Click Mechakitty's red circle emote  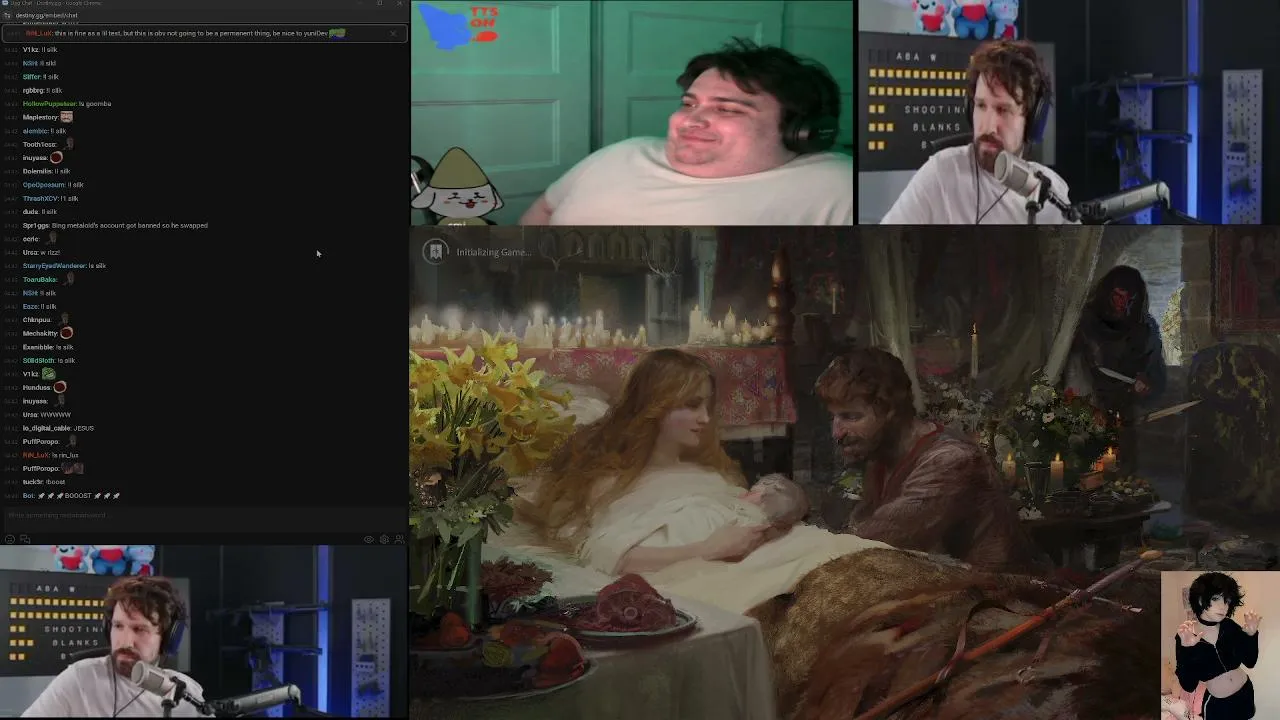[x=66, y=333]
